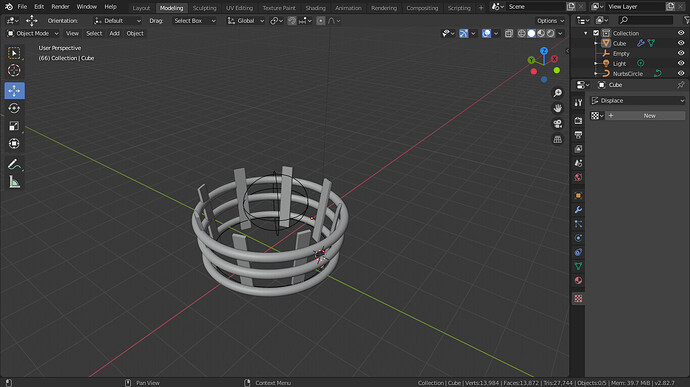Switch to the Sculpting workspace tab

click(x=205, y=8)
